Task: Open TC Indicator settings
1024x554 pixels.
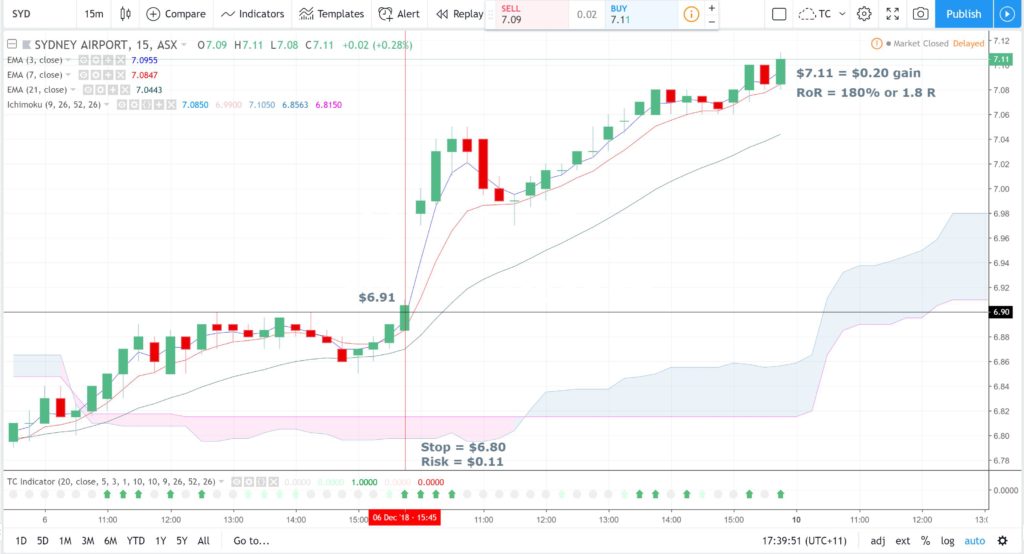Action: click(249, 481)
